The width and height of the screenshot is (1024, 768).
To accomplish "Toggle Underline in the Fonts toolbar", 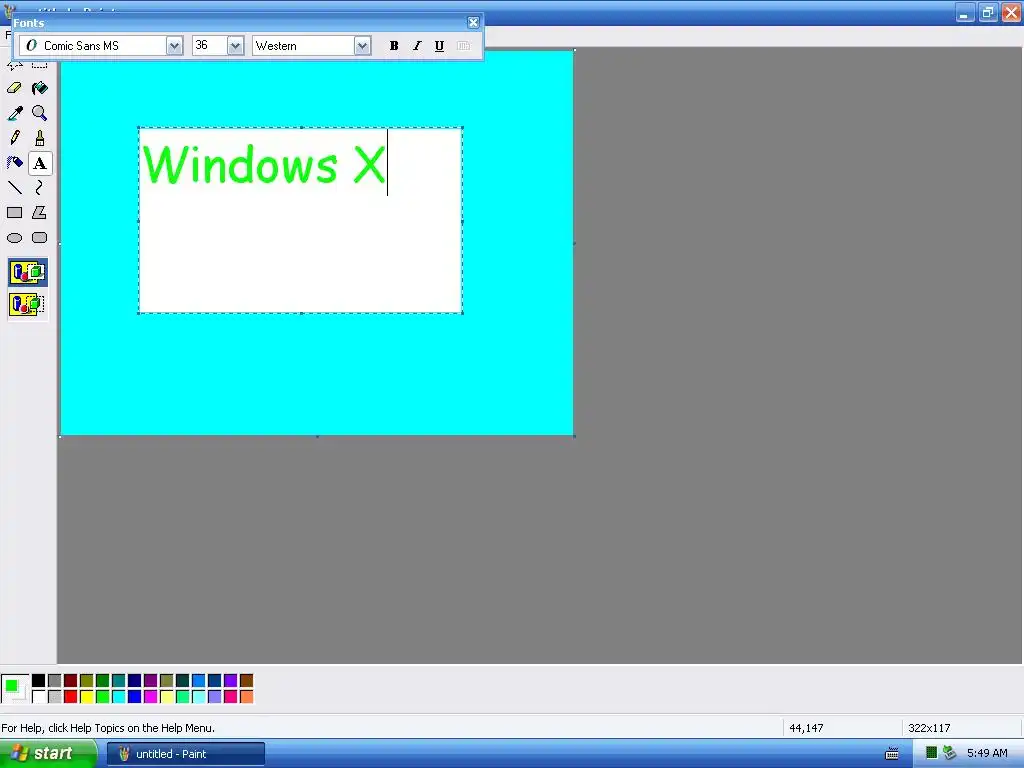I will [x=440, y=46].
